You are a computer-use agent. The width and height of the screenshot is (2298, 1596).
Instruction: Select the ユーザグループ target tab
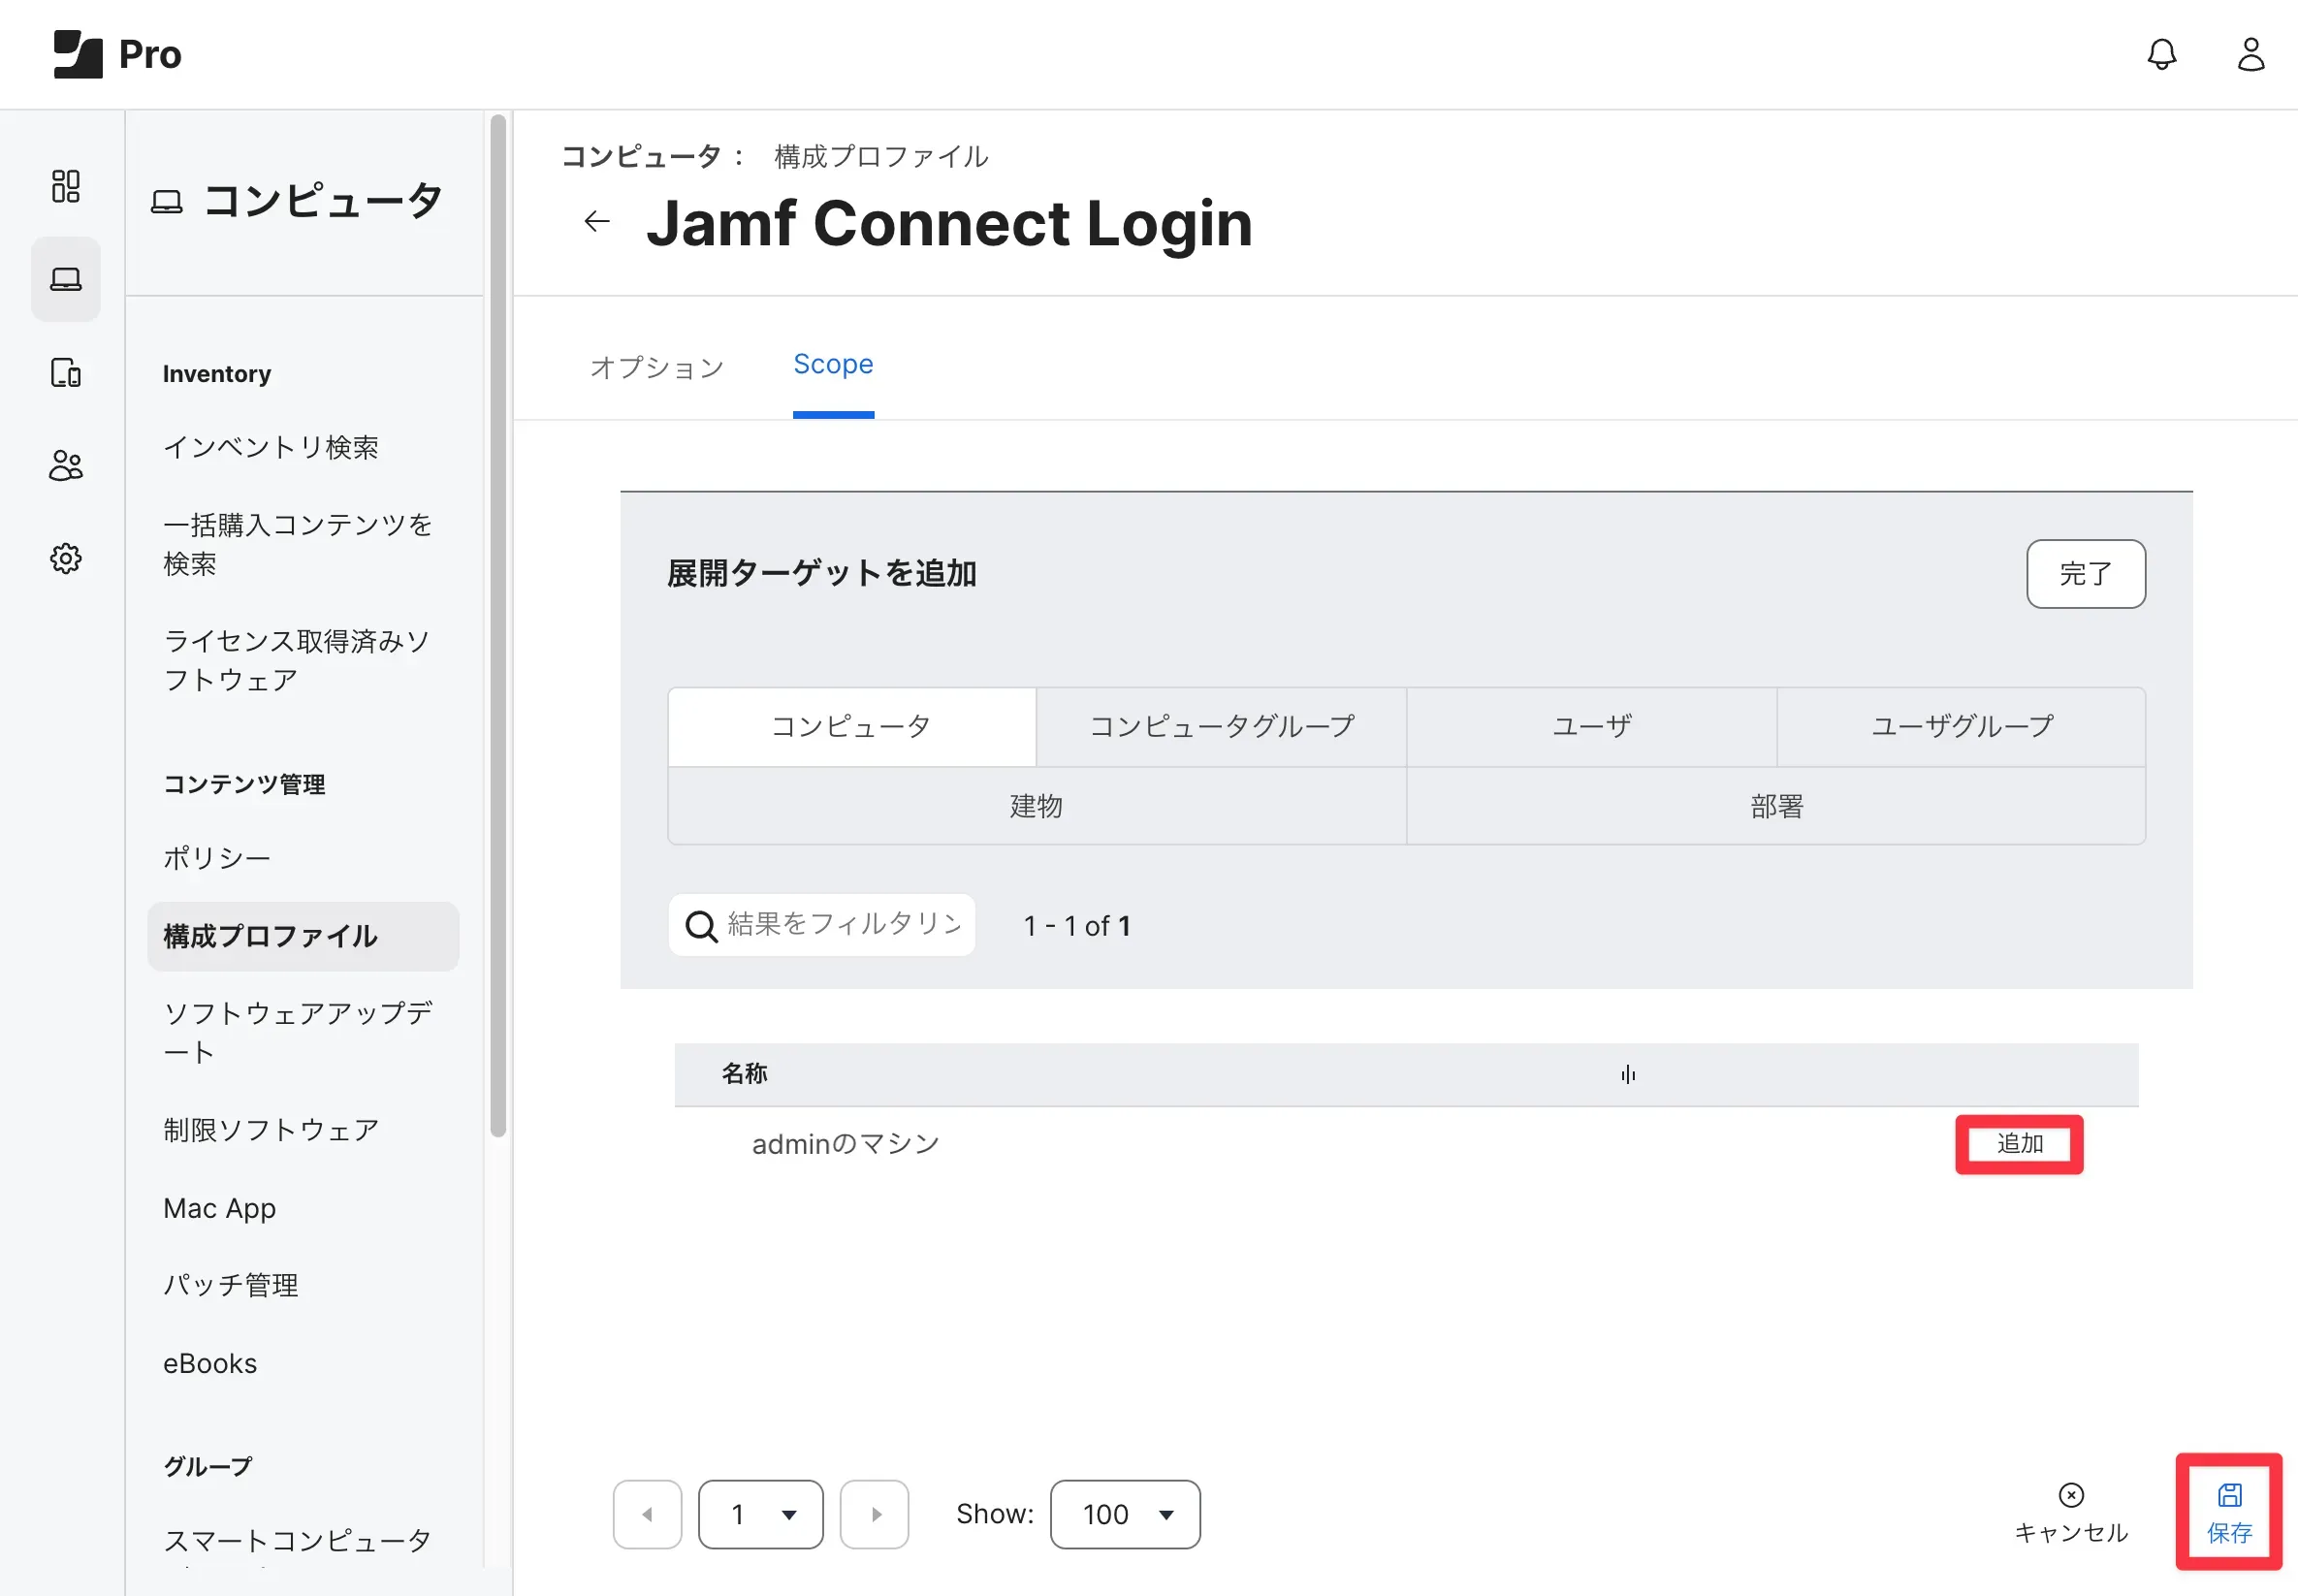(x=1961, y=726)
